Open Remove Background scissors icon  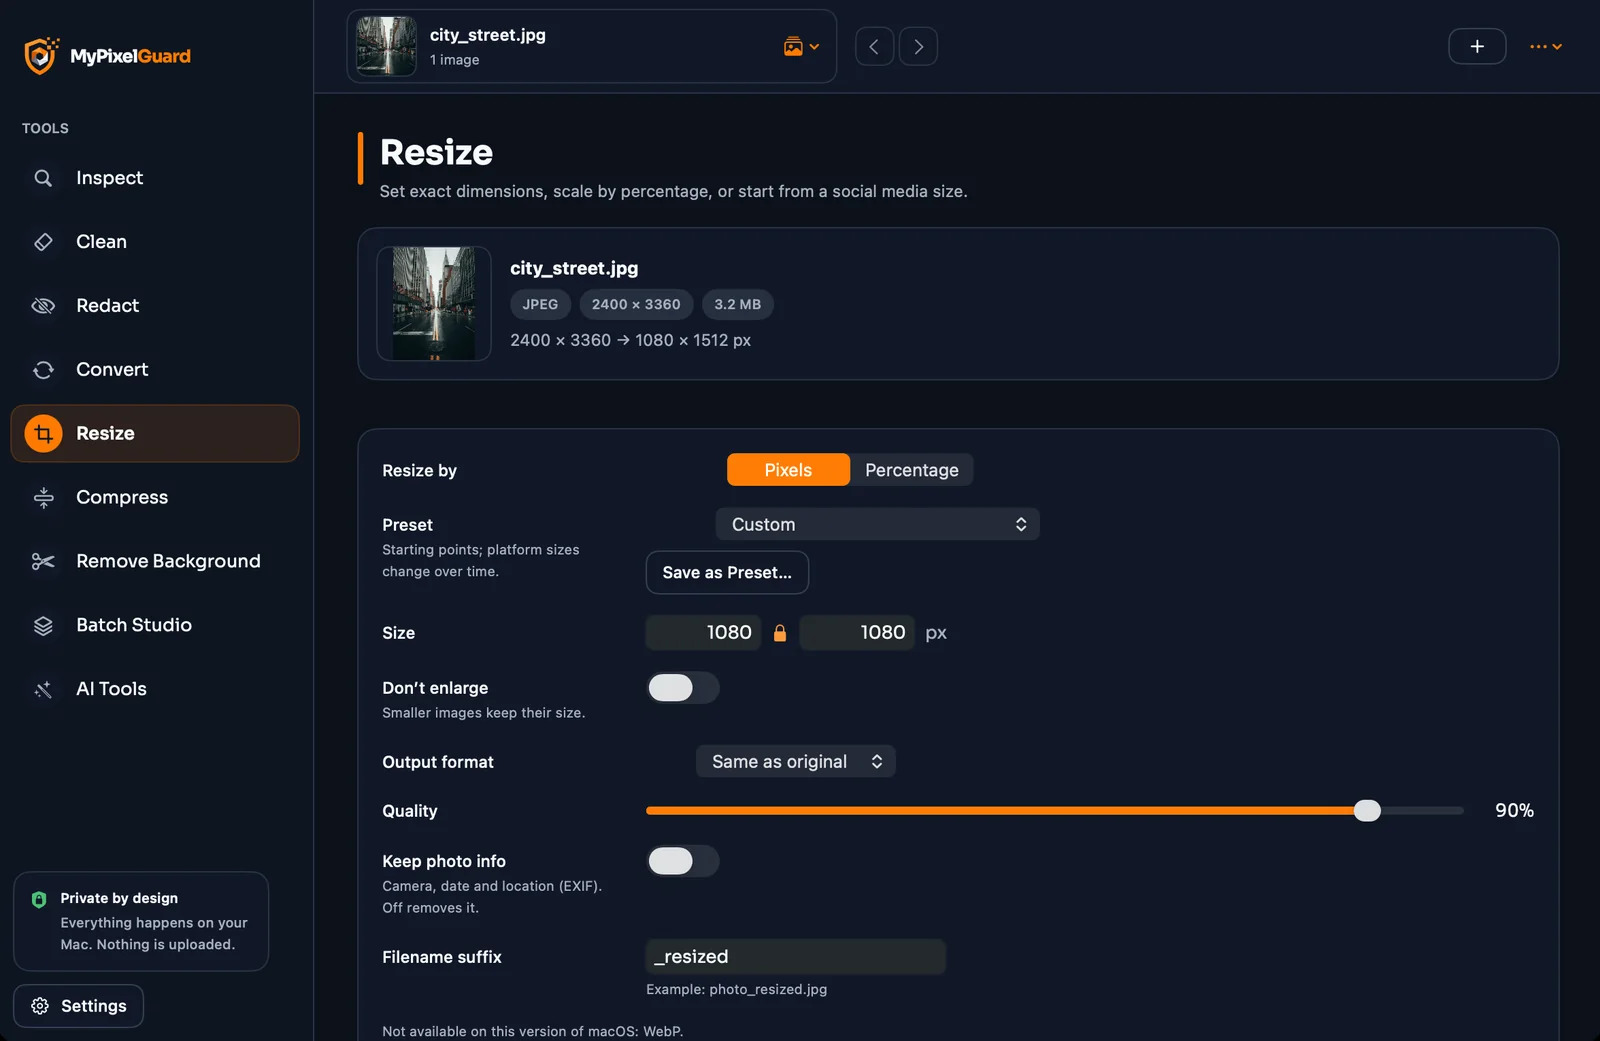click(43, 562)
